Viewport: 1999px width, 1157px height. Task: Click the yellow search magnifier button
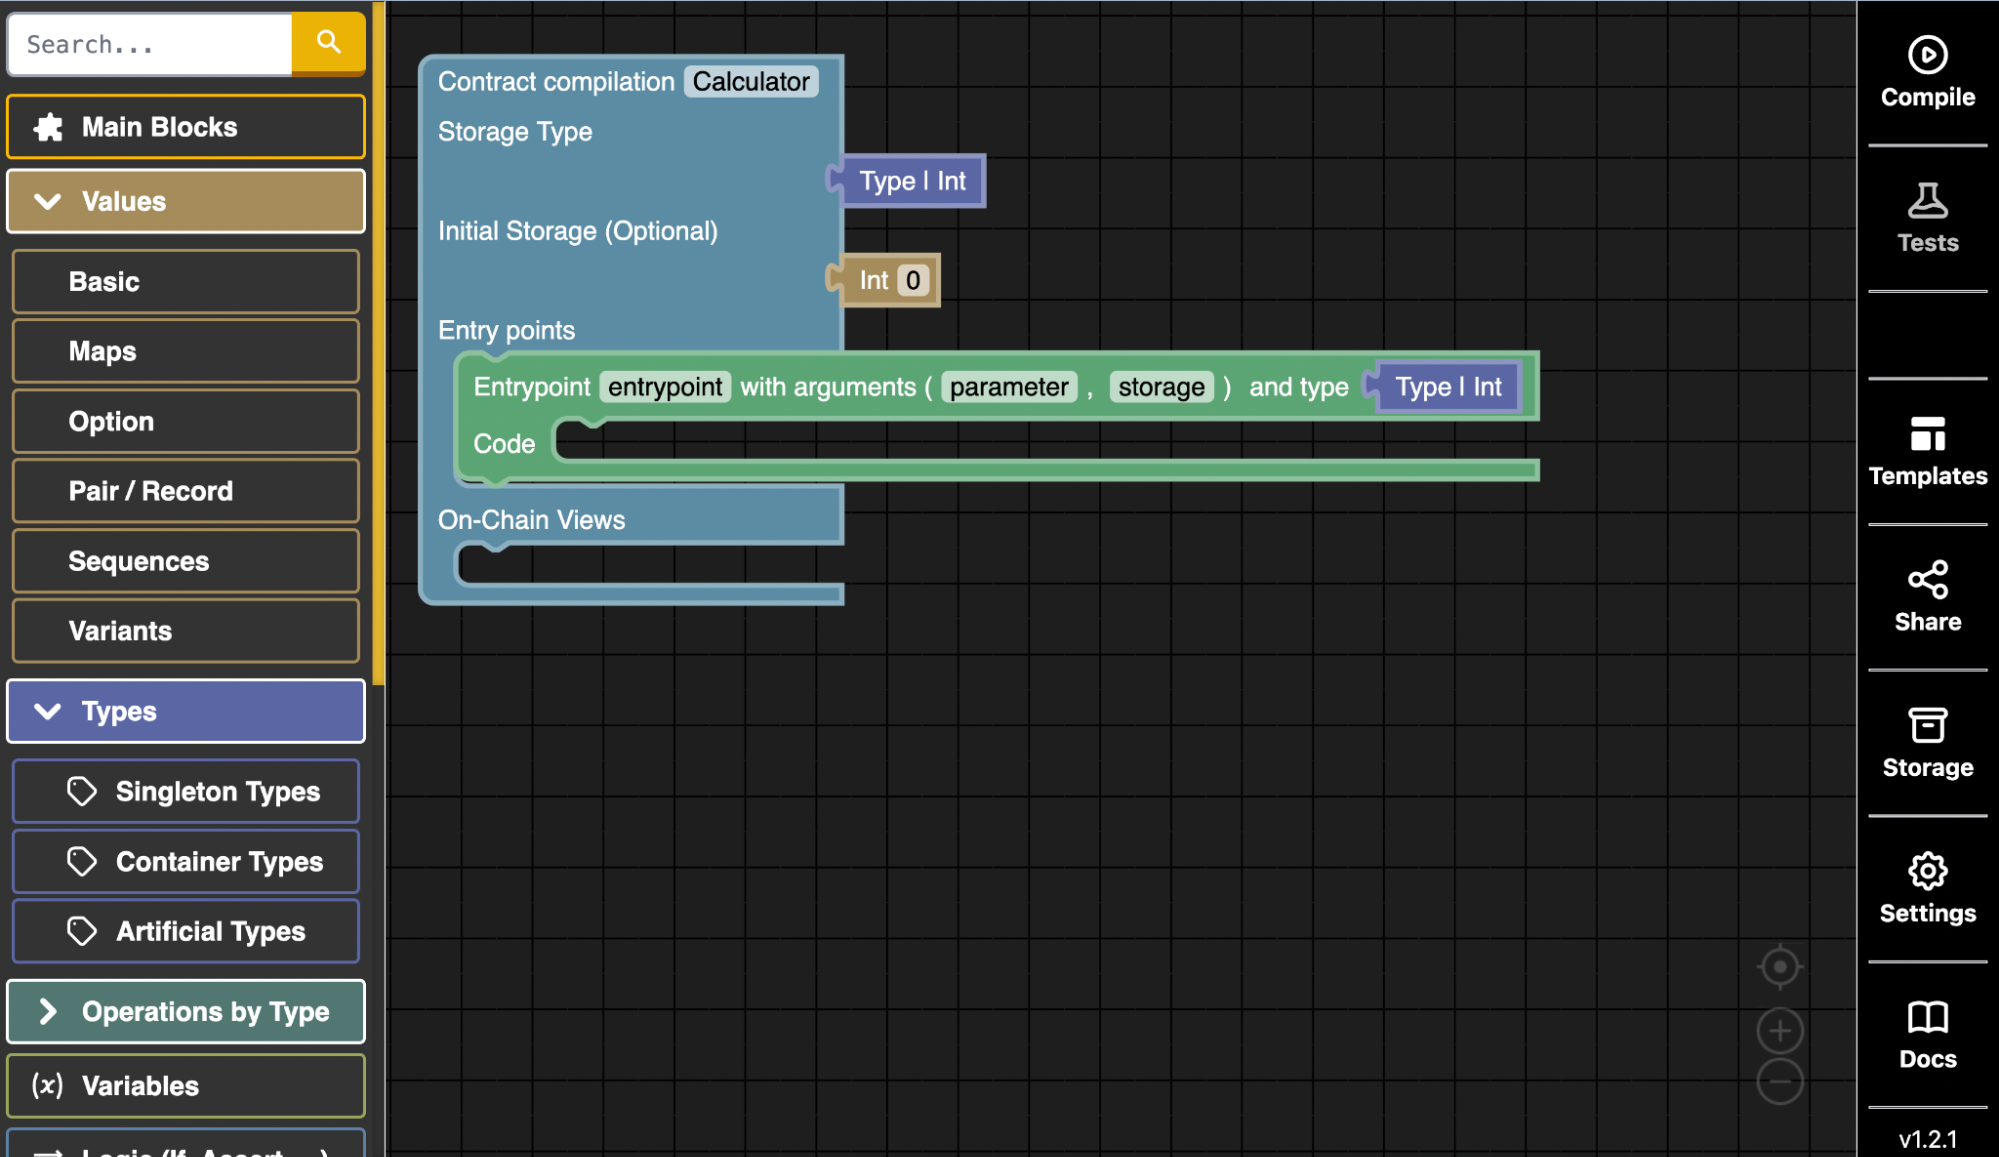328,43
